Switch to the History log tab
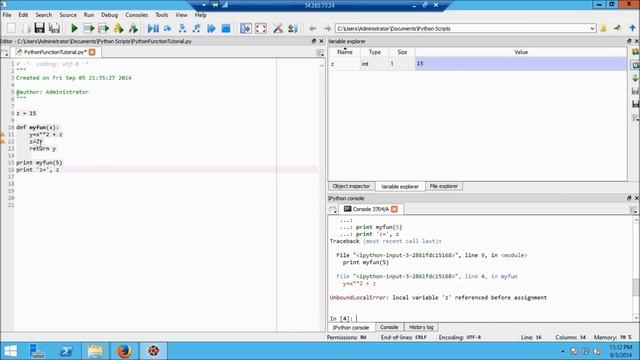The width and height of the screenshot is (640, 360). pos(421,327)
